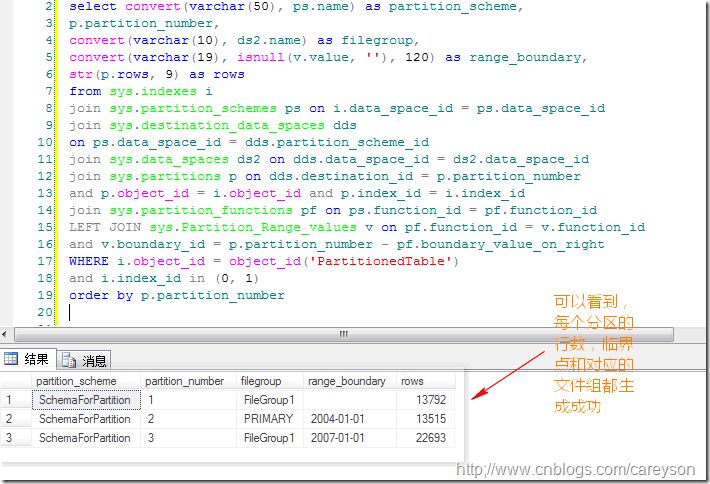The width and height of the screenshot is (710, 484).
Task: Click sys.destination_data_spaces in line 9
Action: pos(217,125)
